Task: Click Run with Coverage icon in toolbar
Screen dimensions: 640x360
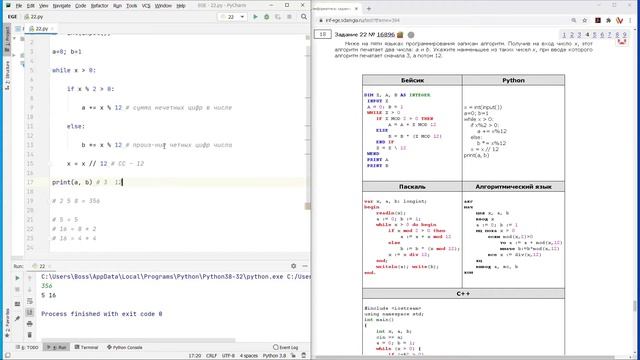Action: pyautogui.click(x=278, y=17)
